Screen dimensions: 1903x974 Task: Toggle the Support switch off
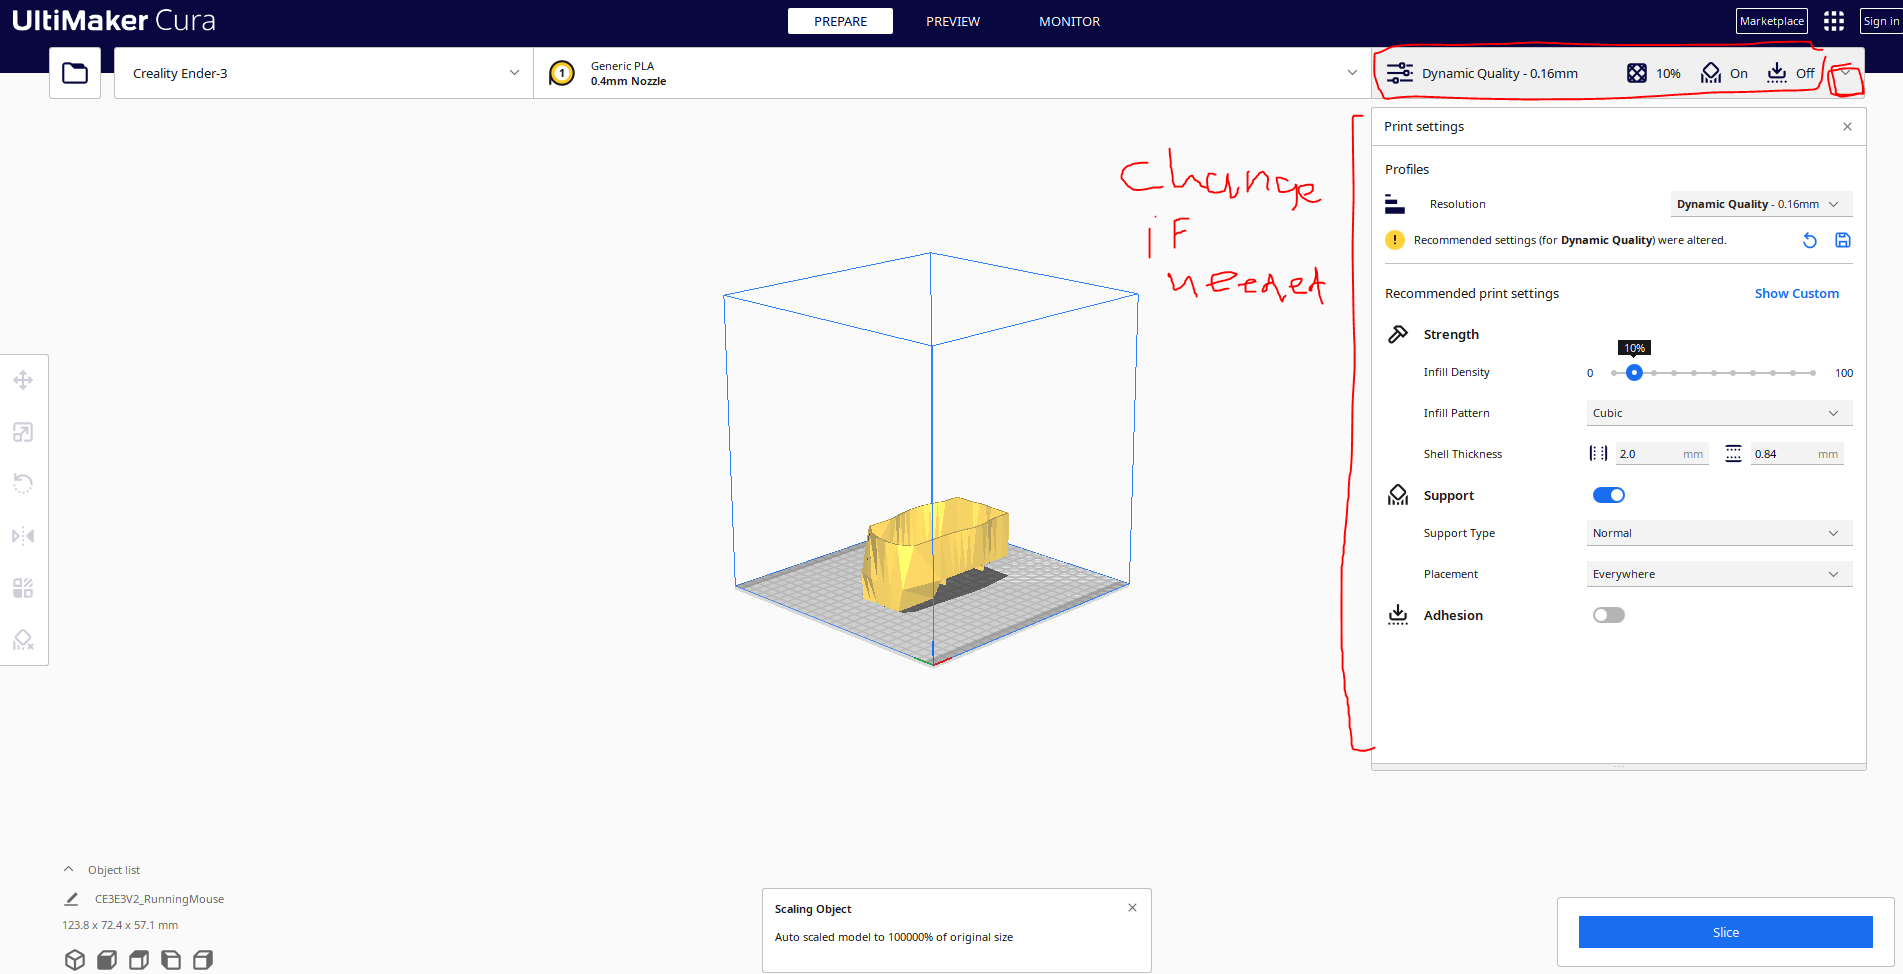pos(1609,495)
